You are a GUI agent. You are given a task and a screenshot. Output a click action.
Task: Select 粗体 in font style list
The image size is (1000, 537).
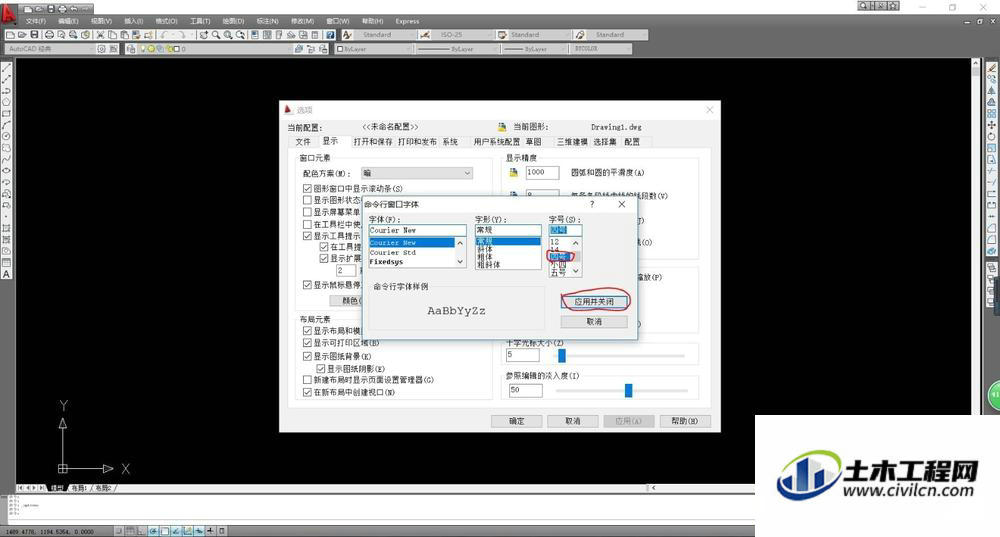tap(485, 257)
